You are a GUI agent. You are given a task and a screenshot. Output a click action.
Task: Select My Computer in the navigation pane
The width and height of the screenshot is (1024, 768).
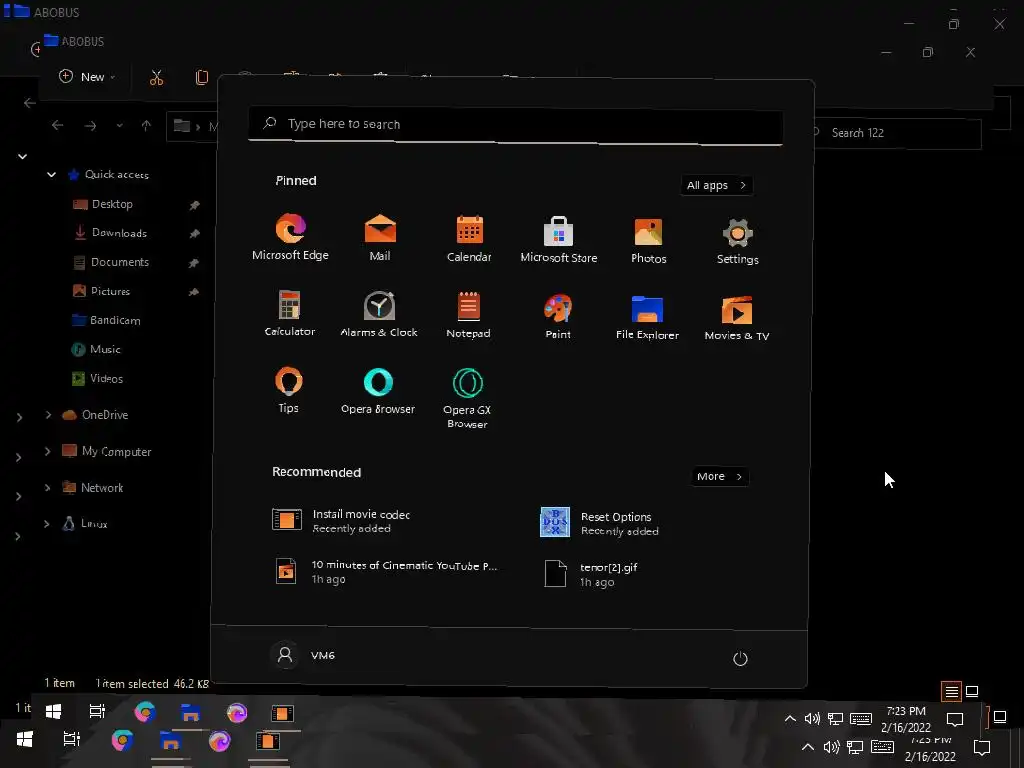tap(106, 451)
